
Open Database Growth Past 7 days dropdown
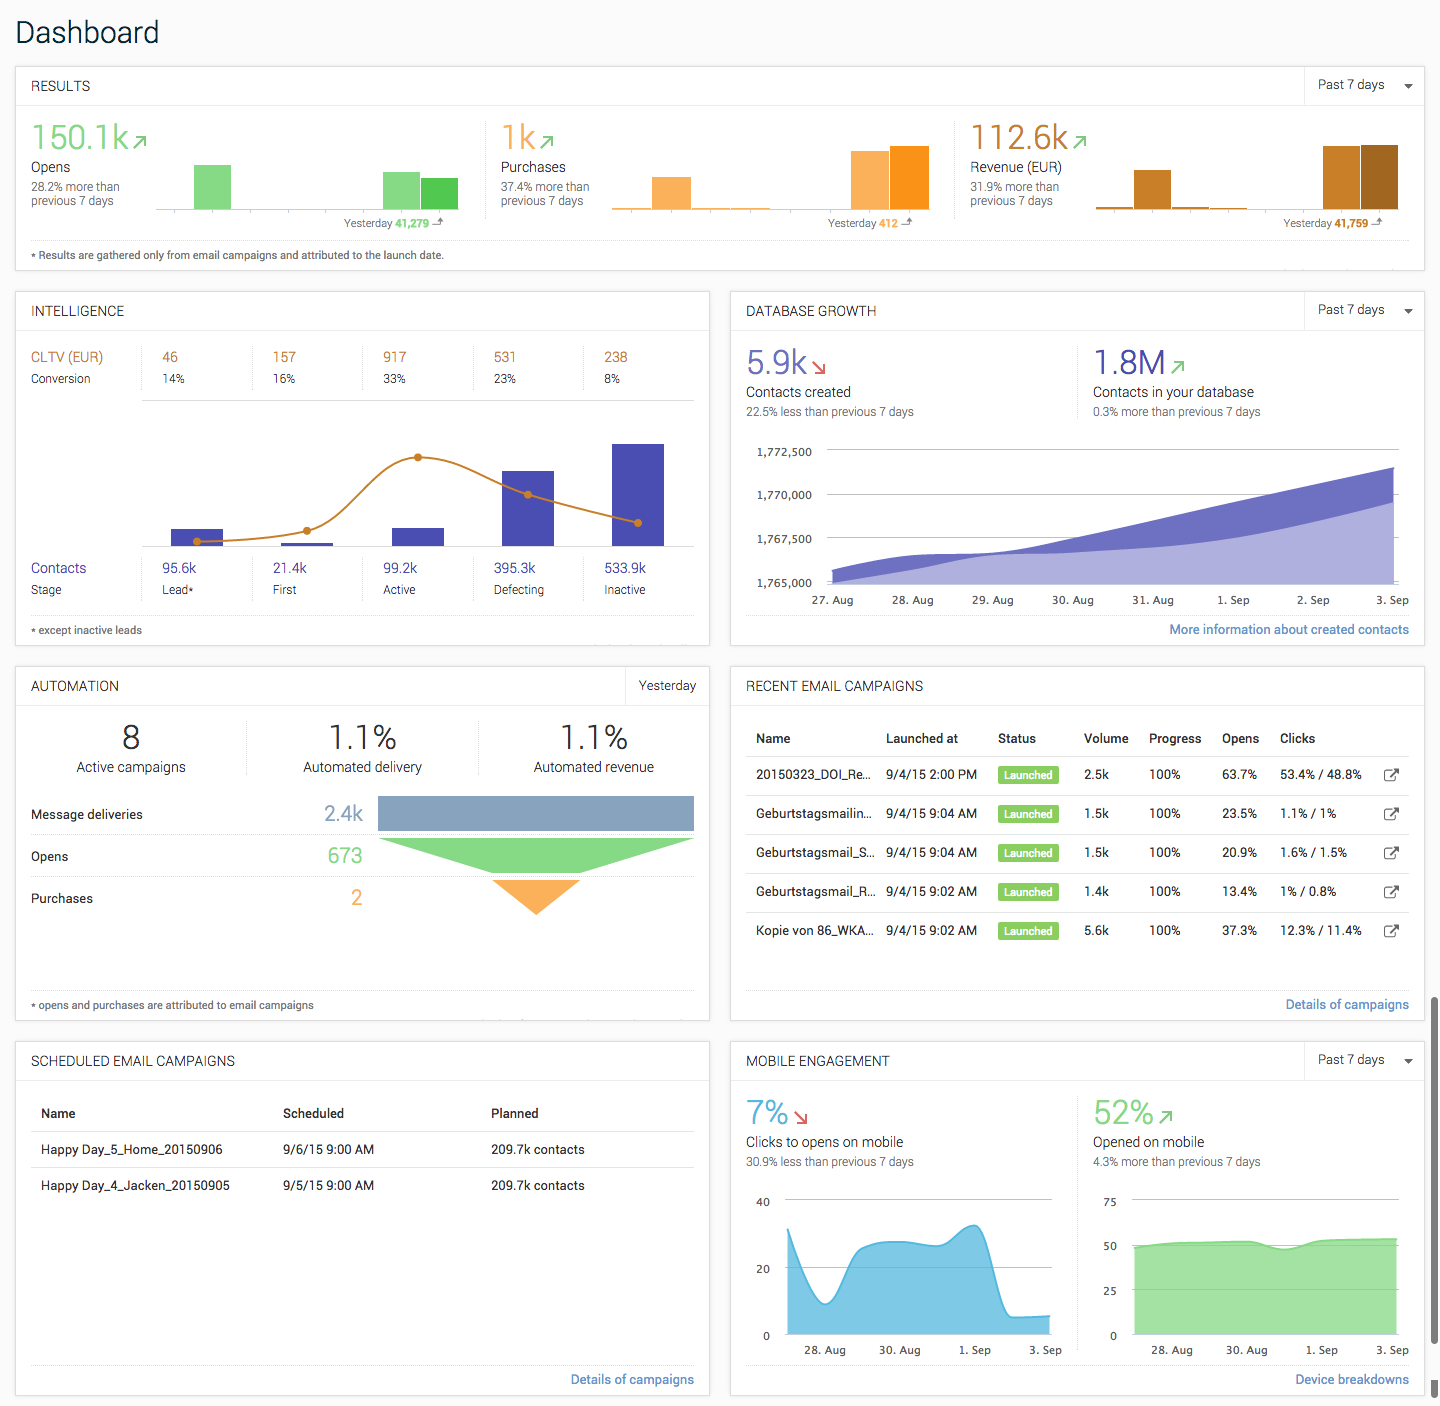[x=1364, y=310]
